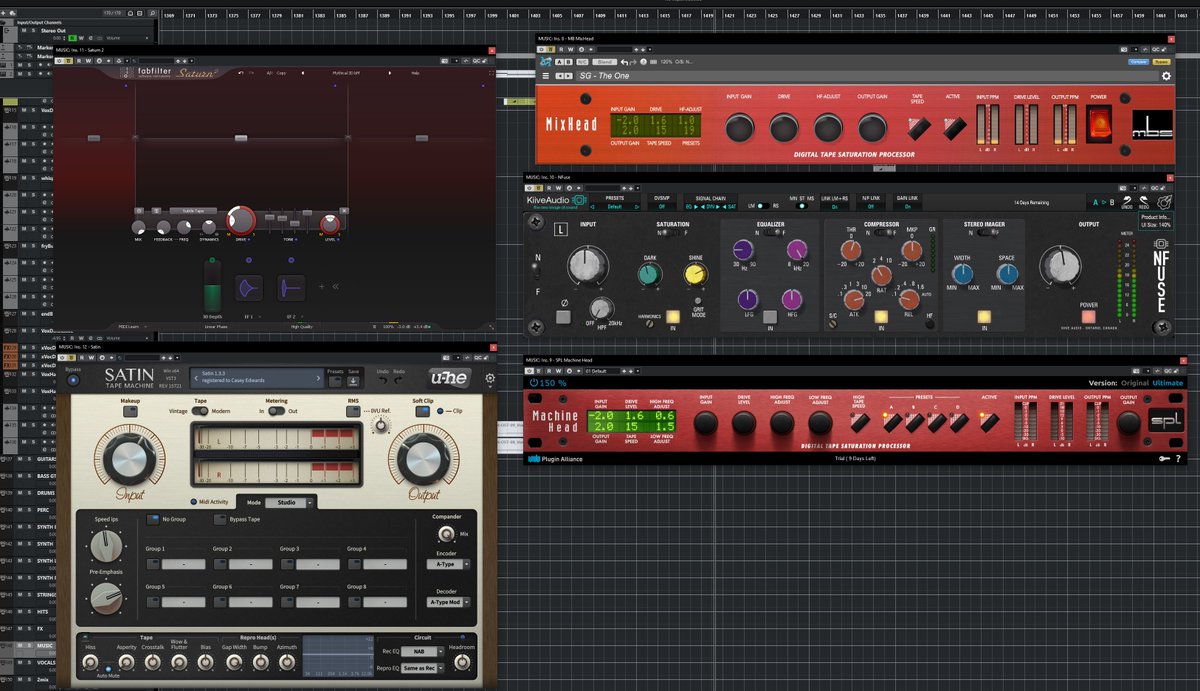The height and width of the screenshot is (691, 1200).
Task: Redo the last change in Satin
Action: coord(399,380)
